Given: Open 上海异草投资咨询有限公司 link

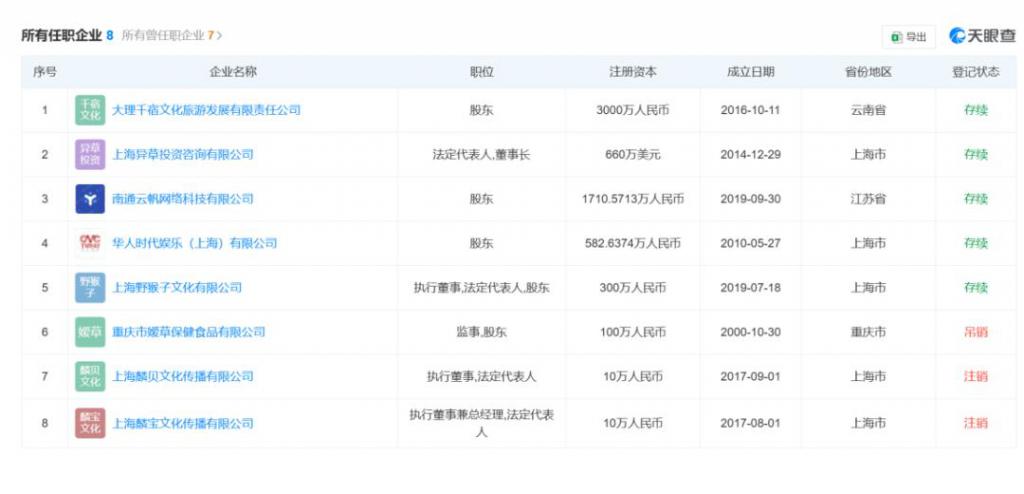Looking at the screenshot, I should 183,155.
